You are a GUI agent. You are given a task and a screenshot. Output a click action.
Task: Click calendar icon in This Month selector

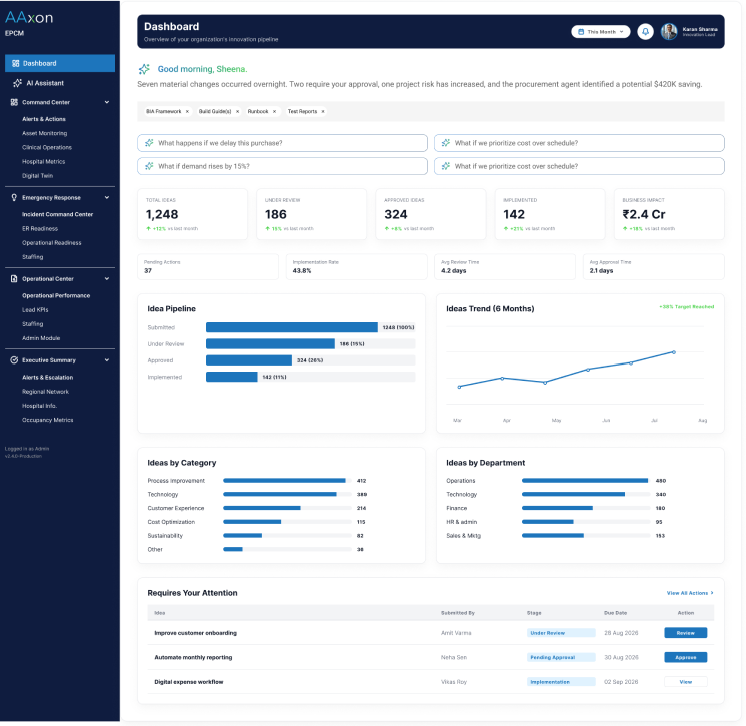[581, 32]
